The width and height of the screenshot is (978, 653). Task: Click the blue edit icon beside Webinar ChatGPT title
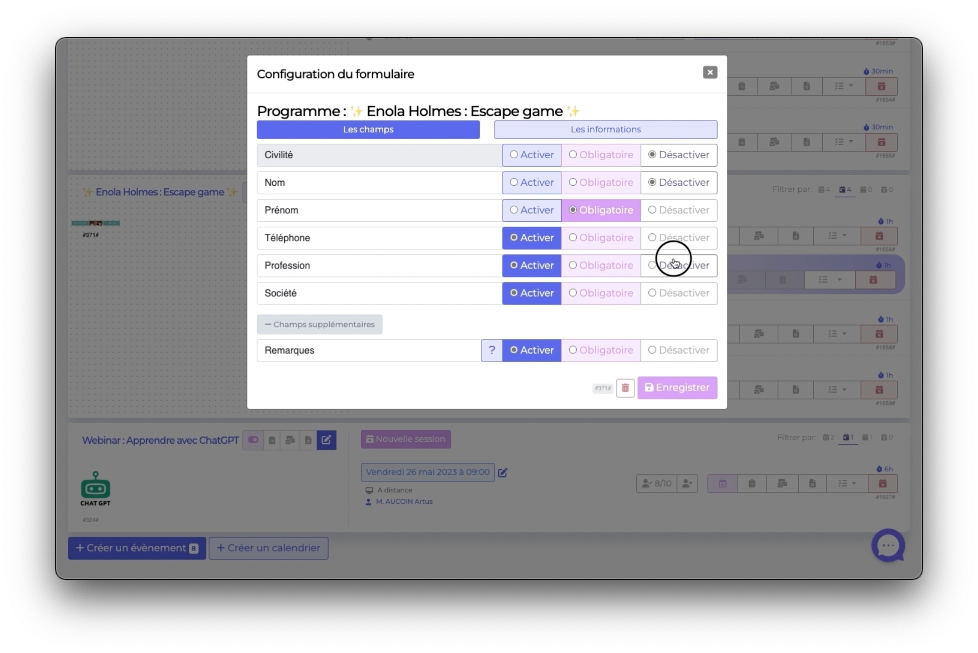(326, 440)
